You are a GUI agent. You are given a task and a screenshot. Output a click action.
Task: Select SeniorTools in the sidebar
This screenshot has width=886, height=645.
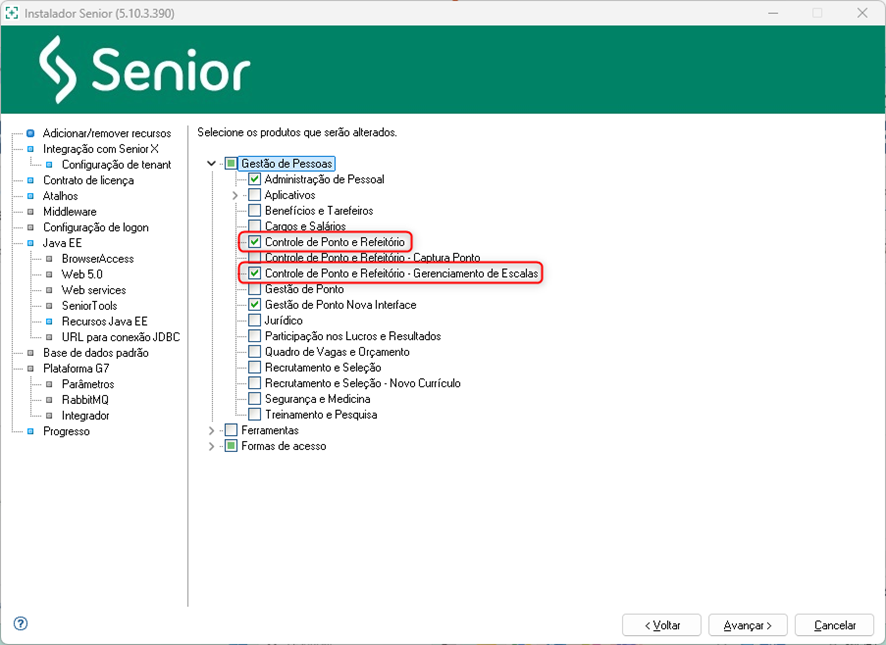[89, 306]
